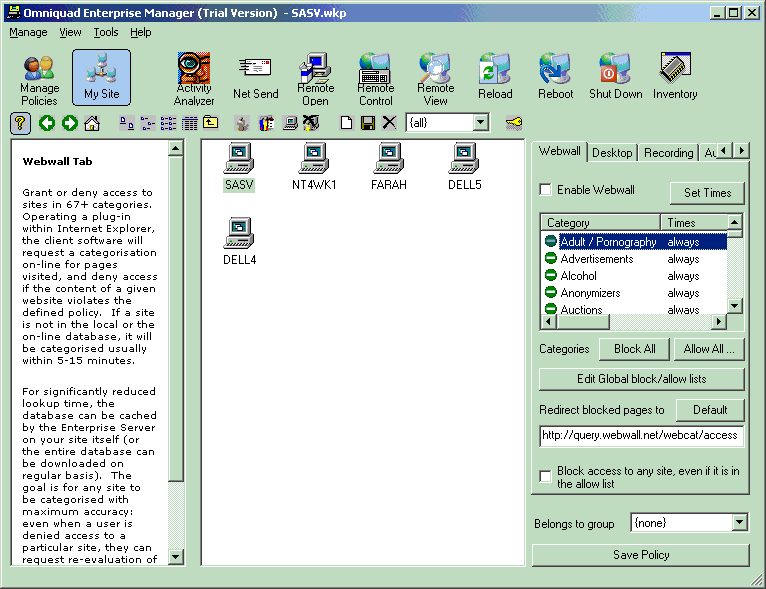
Task: Go forward with the green right arrow
Action: coord(69,123)
